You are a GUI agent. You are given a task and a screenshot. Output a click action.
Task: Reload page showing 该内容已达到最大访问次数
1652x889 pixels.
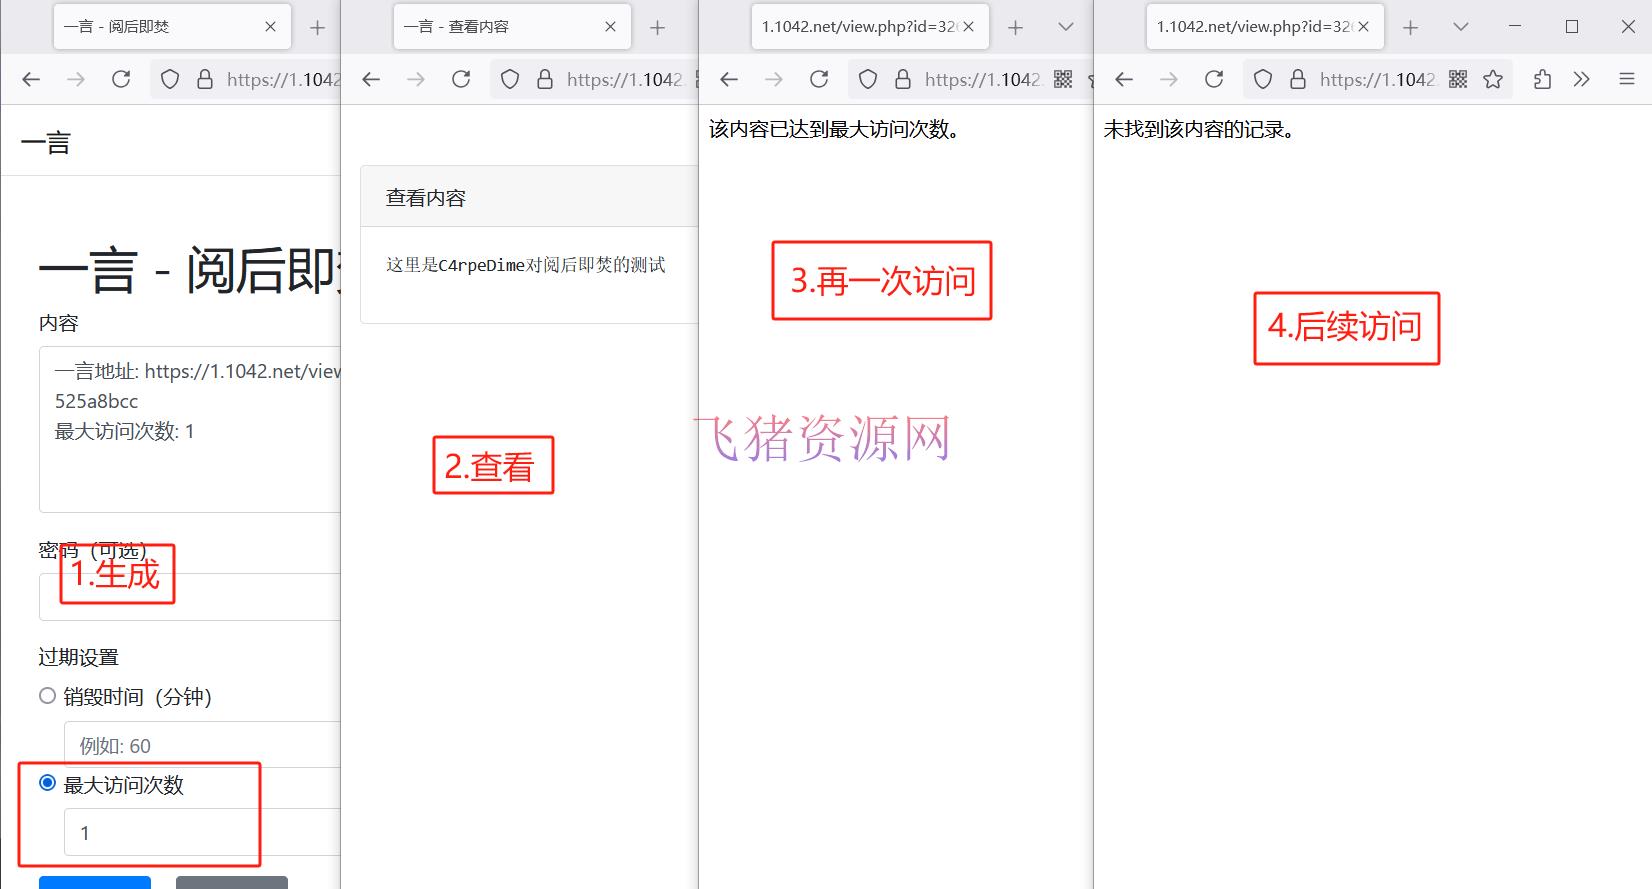[819, 79]
